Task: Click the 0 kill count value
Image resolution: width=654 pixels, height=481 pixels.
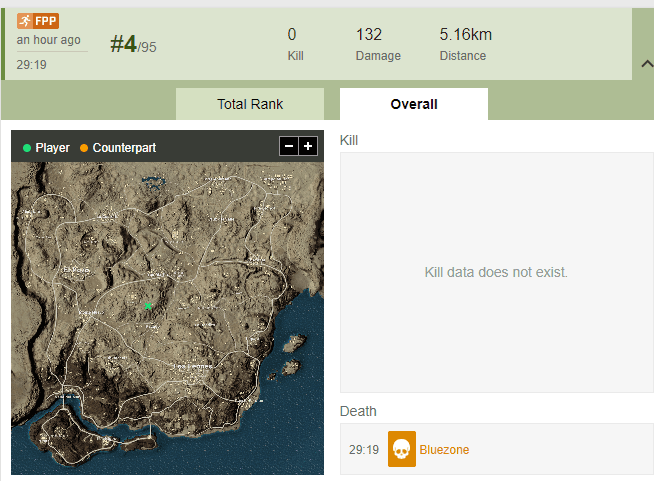Action: (x=292, y=35)
